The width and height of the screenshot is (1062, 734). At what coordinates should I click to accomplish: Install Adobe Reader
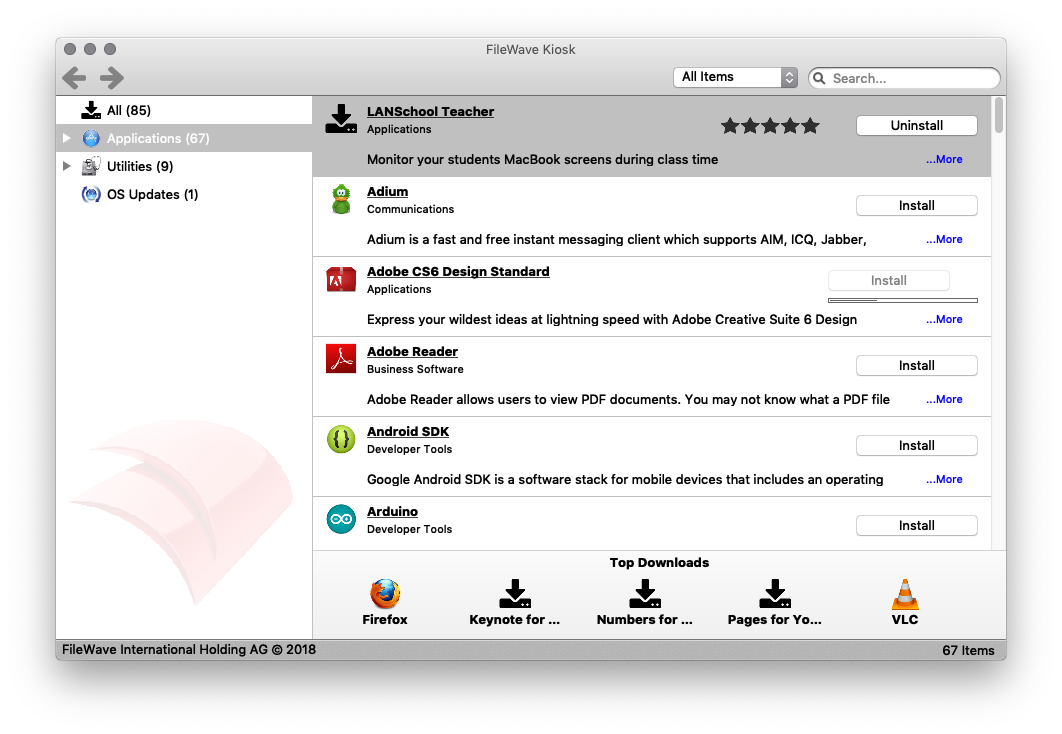coord(916,365)
